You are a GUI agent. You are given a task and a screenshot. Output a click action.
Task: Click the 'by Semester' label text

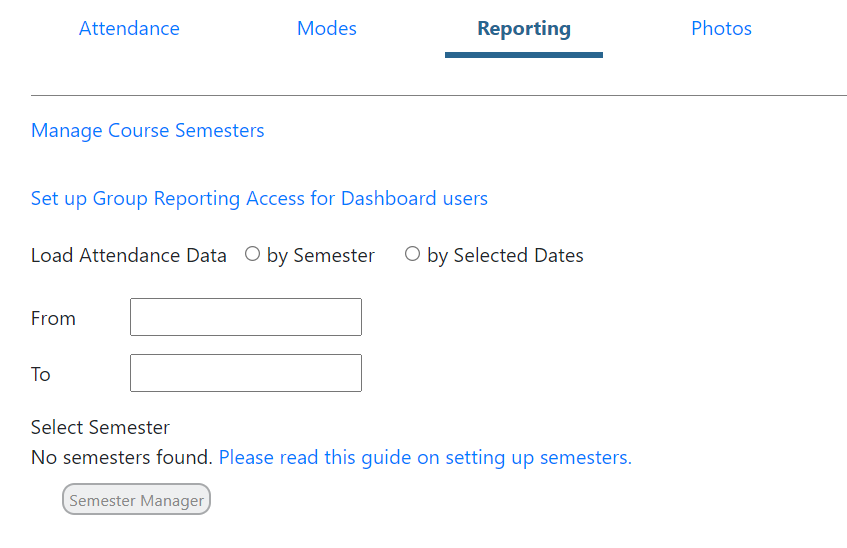point(321,256)
